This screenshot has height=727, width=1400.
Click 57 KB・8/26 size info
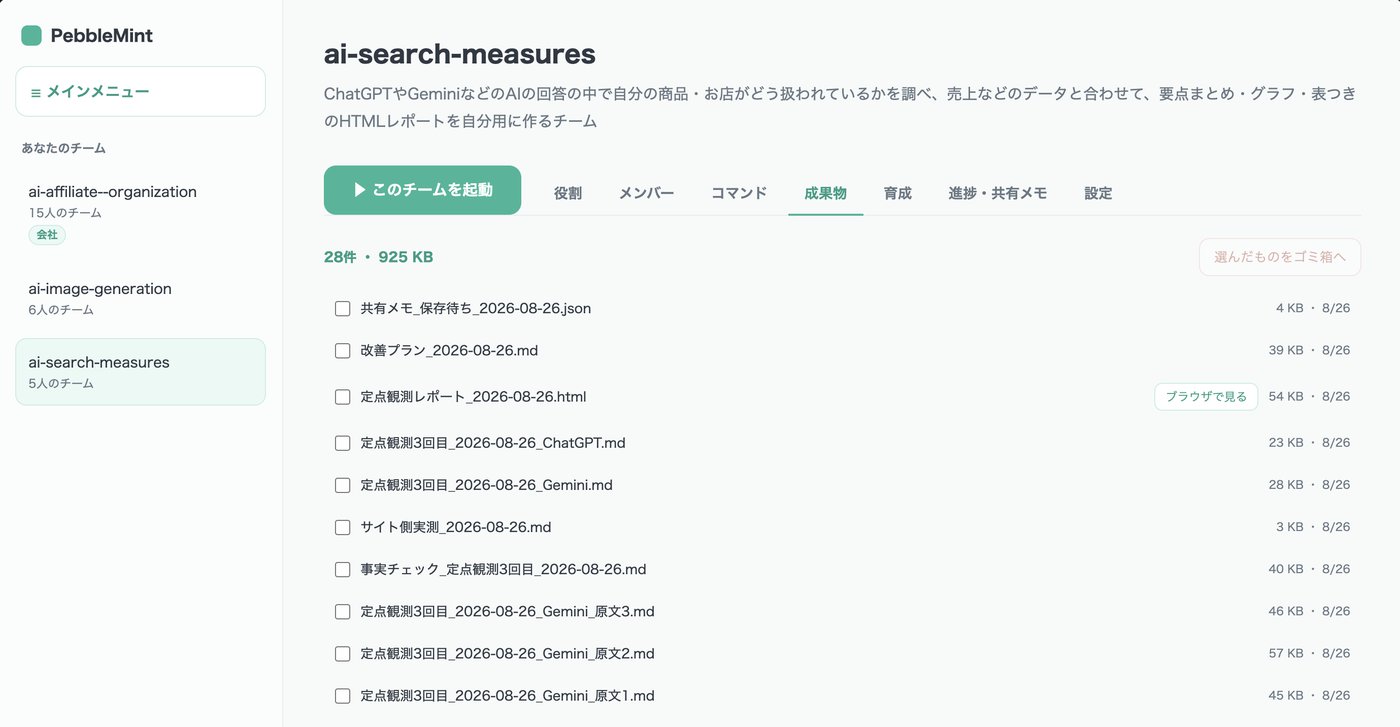click(1309, 653)
